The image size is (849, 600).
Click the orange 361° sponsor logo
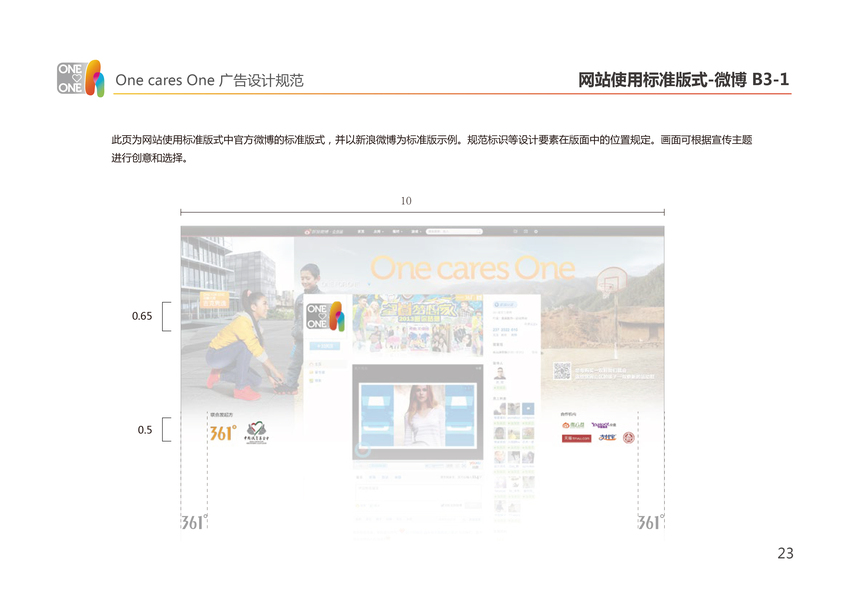point(223,433)
